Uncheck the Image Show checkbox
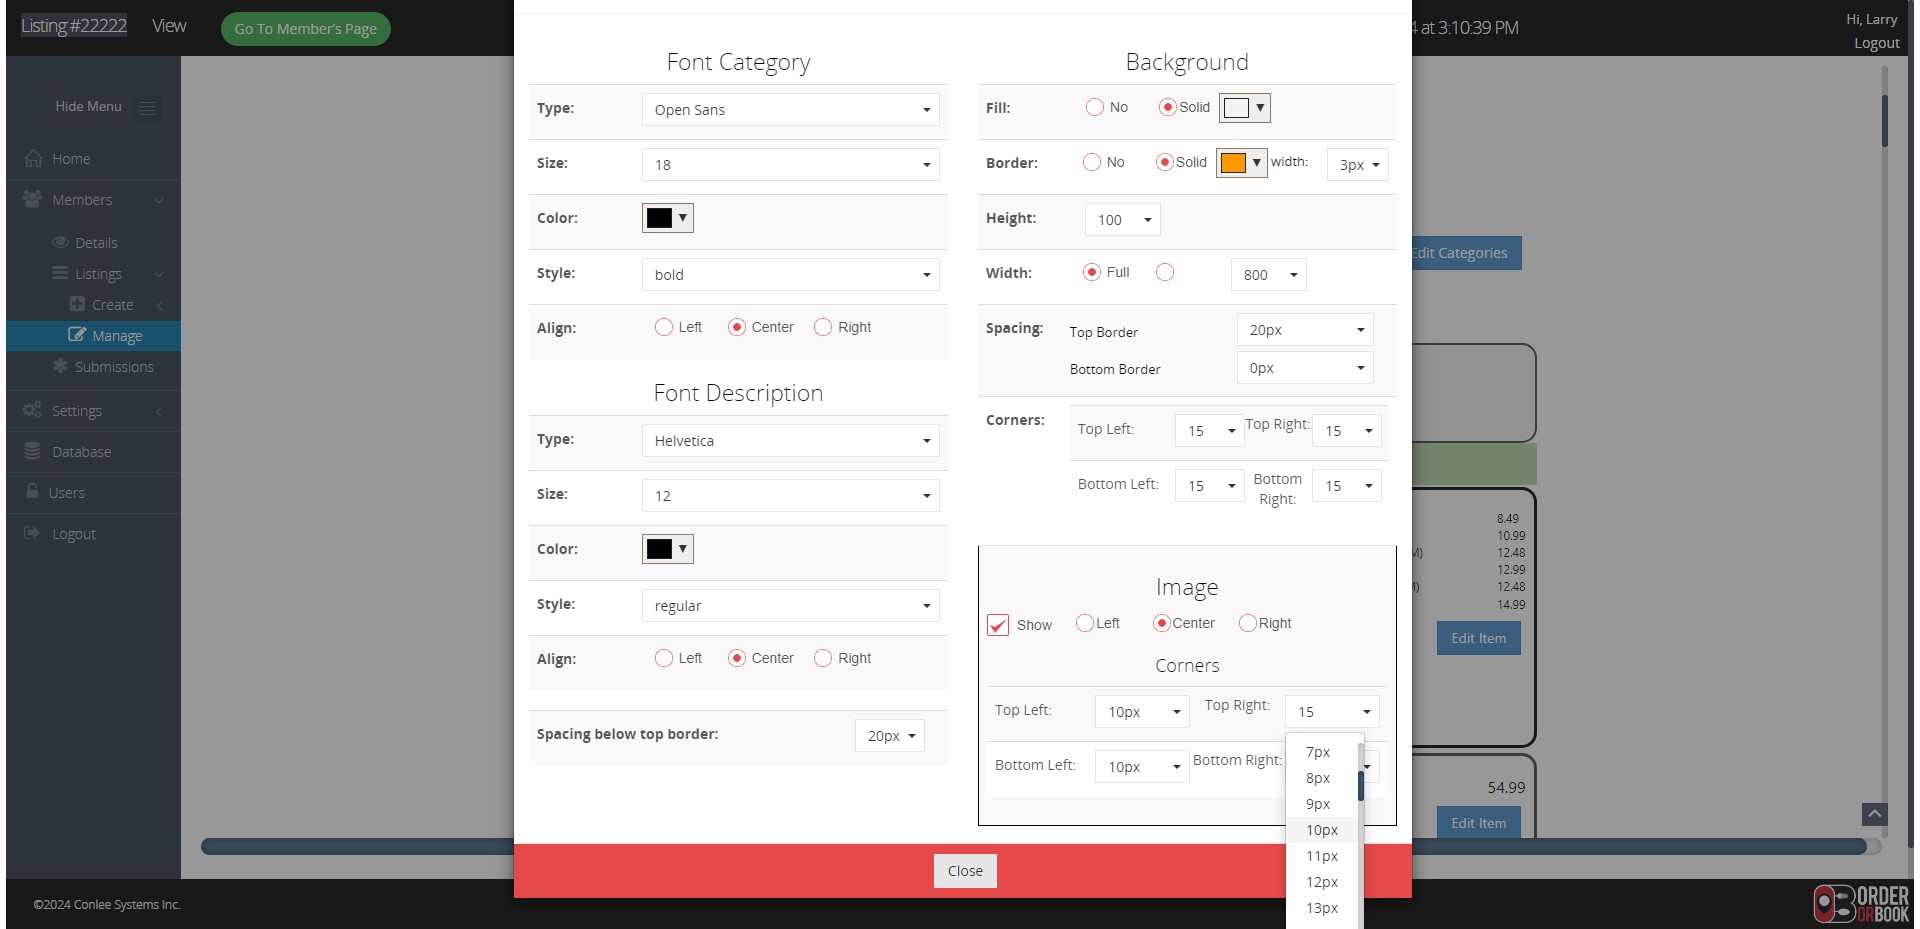 coord(998,625)
